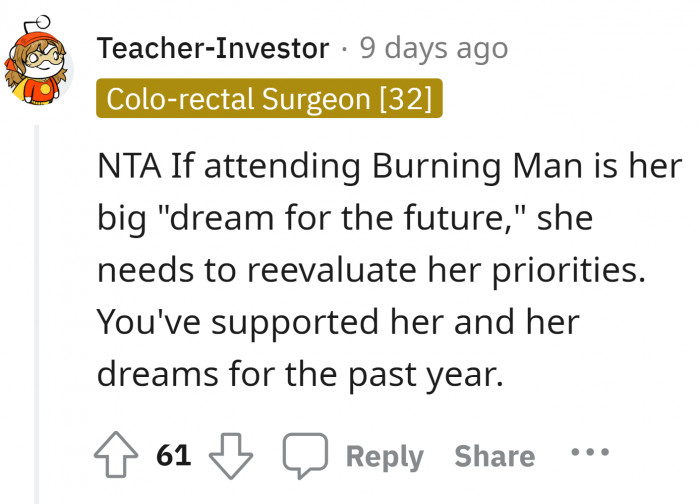Upvote the Teacher-Investor comment
The width and height of the screenshot is (700, 504).
117,456
